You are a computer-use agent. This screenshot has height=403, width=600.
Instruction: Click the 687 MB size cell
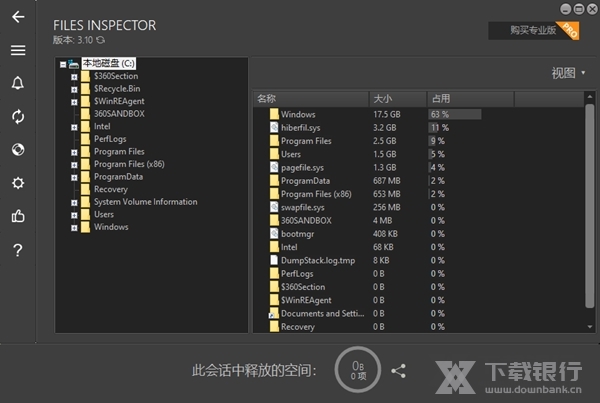click(x=387, y=181)
